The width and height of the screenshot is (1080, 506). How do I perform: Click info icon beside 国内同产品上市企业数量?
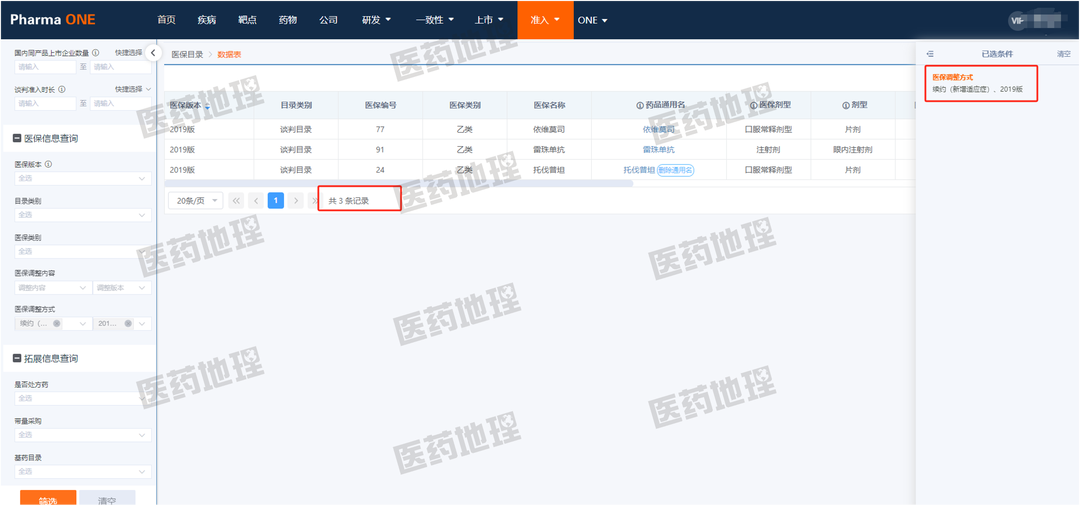(x=96, y=52)
